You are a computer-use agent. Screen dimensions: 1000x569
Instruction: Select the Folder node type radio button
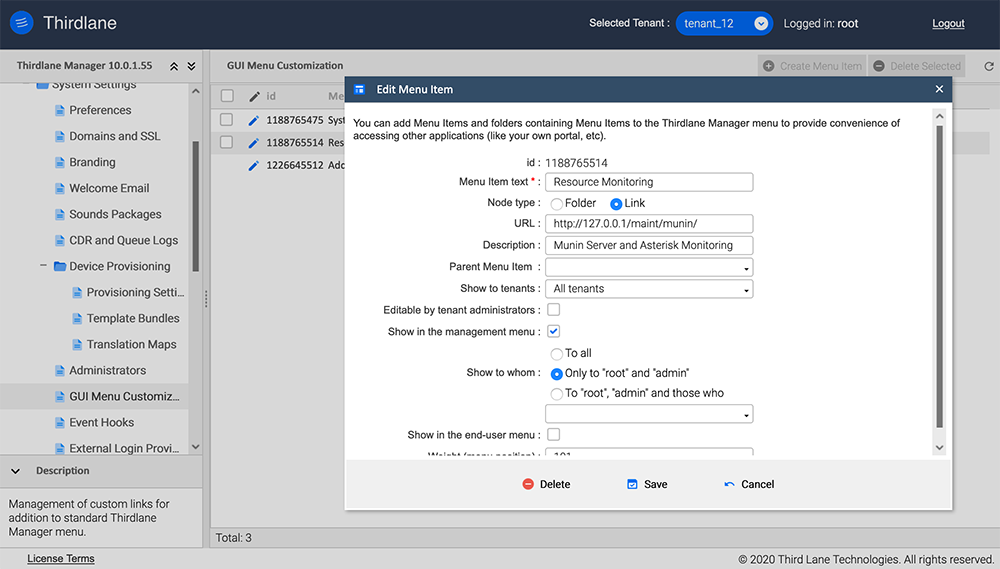click(x=557, y=204)
